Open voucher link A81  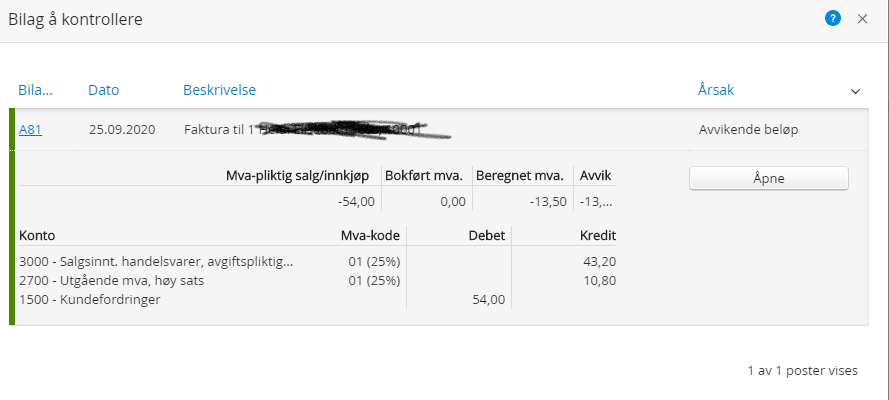(x=30, y=130)
